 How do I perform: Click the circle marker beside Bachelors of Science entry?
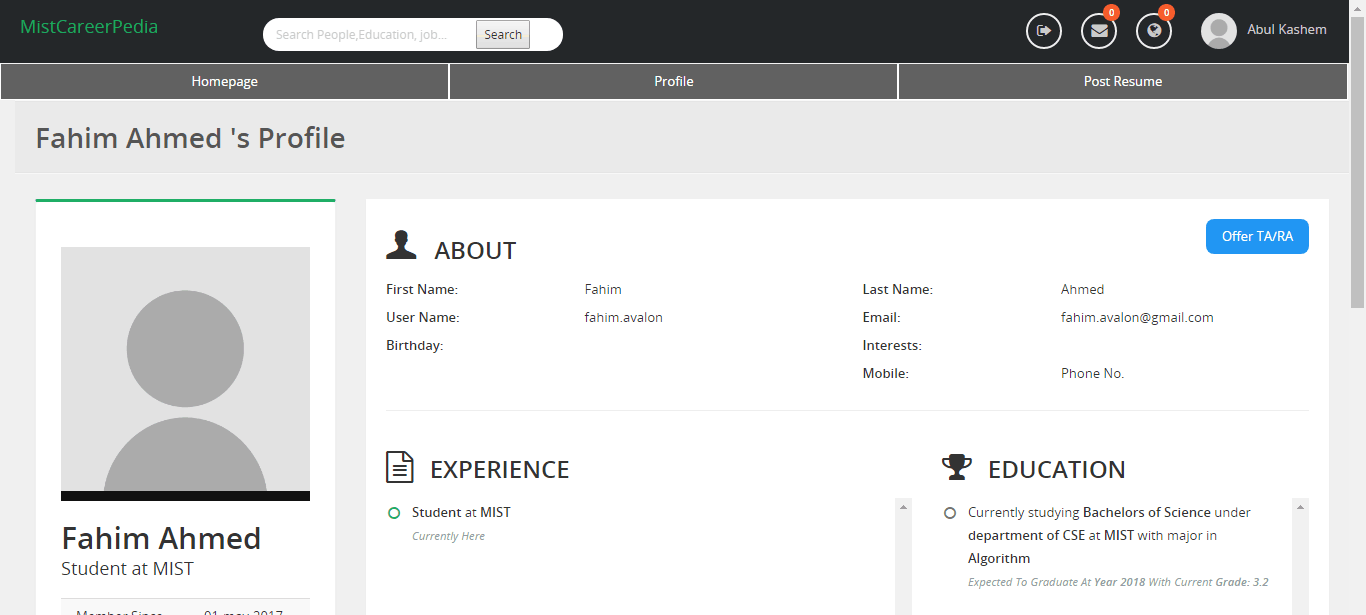coord(949,512)
